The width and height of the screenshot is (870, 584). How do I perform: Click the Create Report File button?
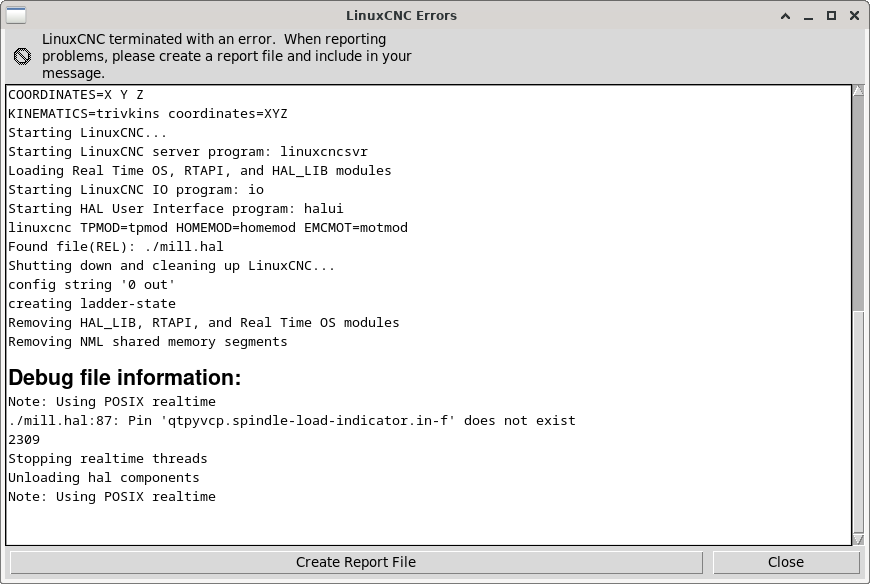[356, 562]
